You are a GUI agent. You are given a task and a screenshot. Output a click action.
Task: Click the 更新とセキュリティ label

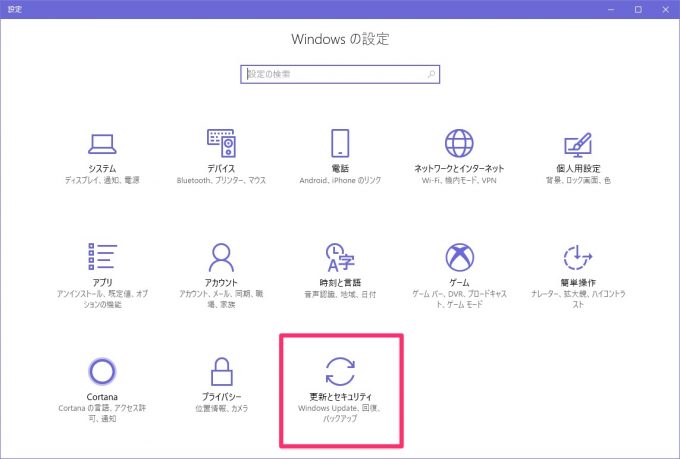click(340, 397)
